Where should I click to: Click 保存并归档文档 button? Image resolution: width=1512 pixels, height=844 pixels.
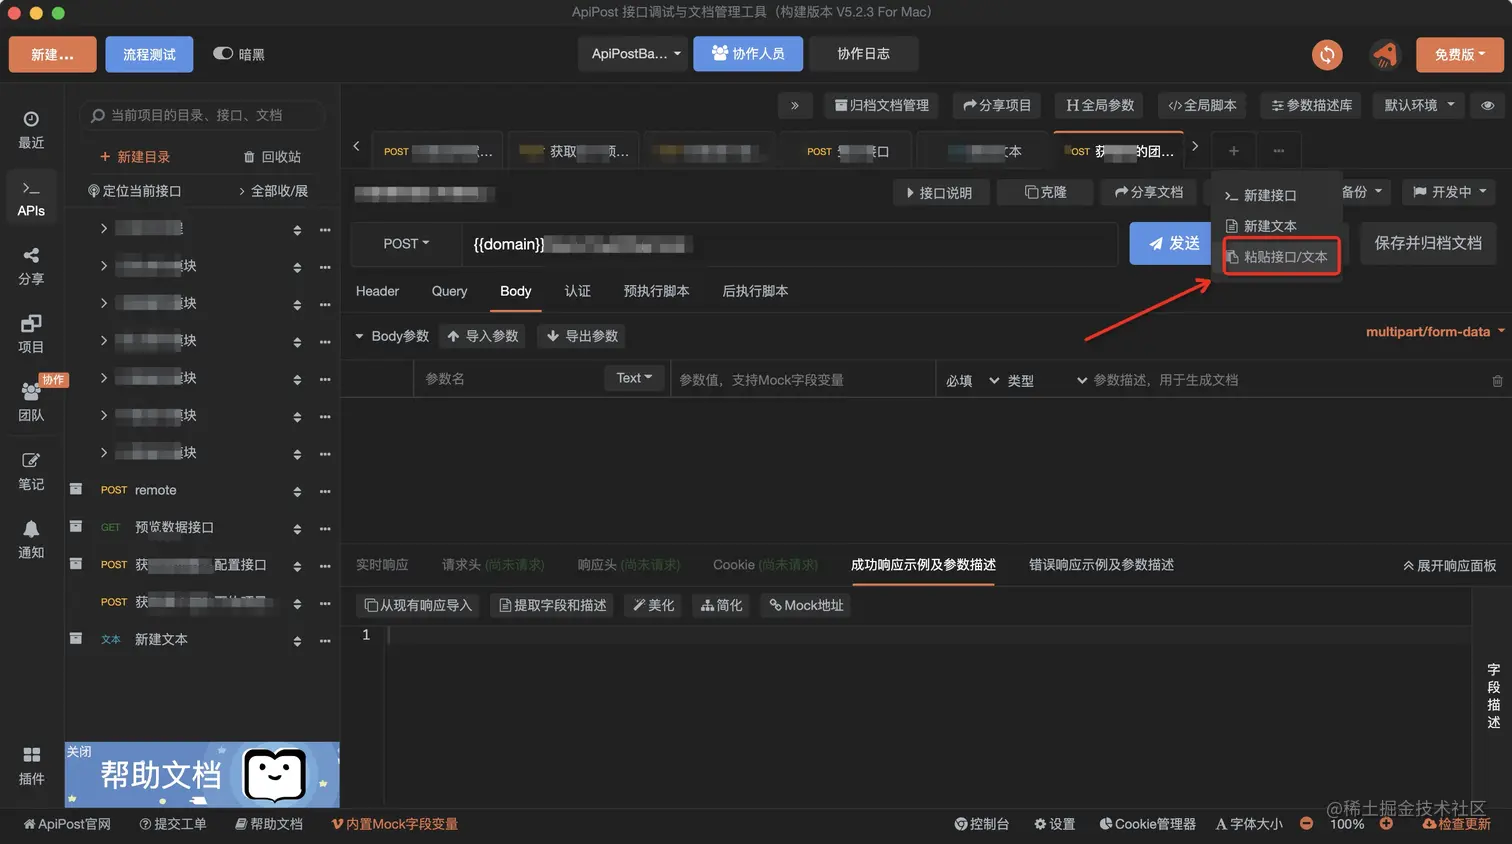click(x=1427, y=243)
